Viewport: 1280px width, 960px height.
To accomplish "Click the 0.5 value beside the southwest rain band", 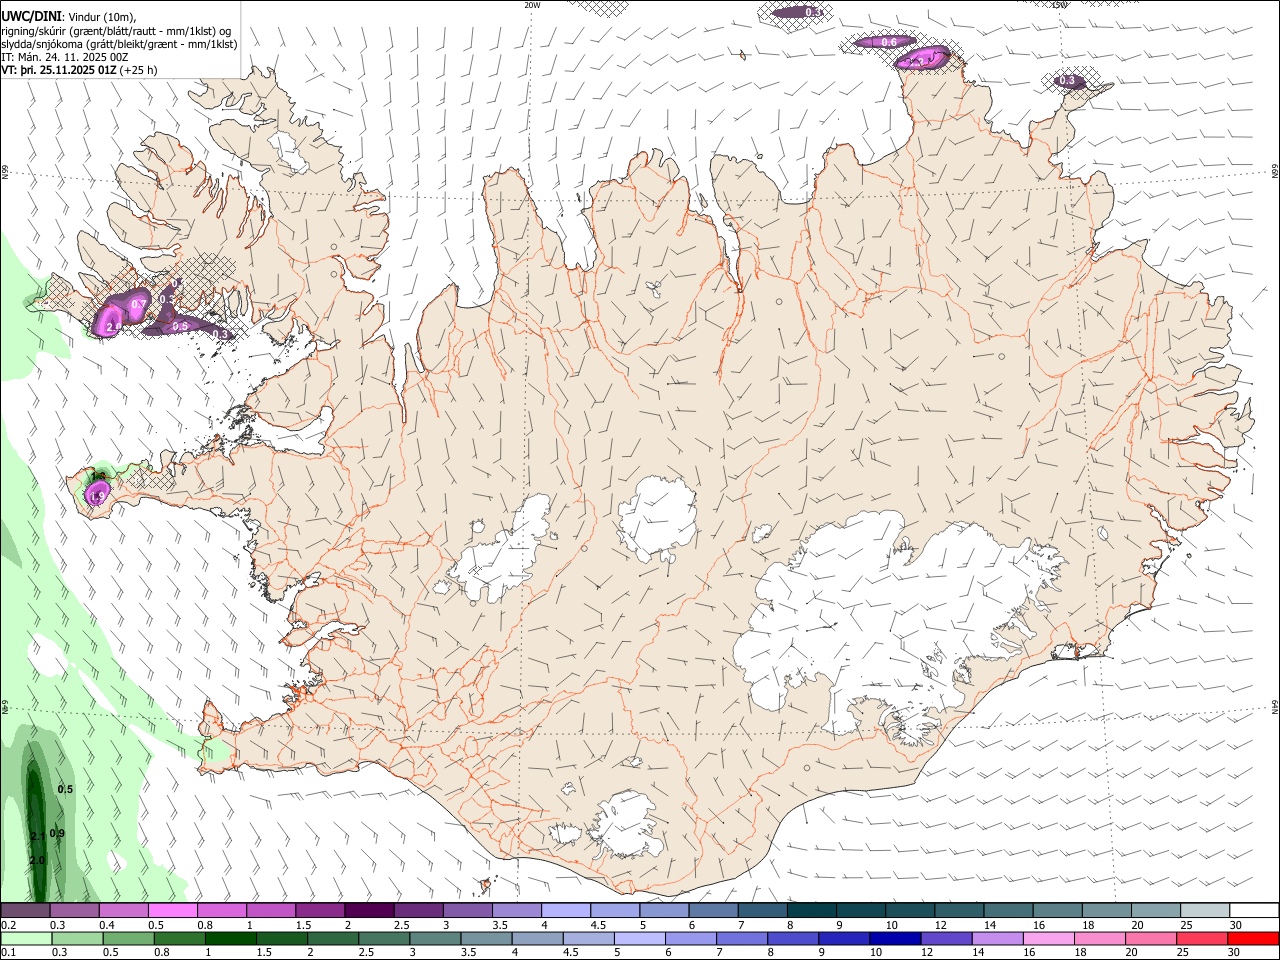I will pyautogui.click(x=65, y=789).
